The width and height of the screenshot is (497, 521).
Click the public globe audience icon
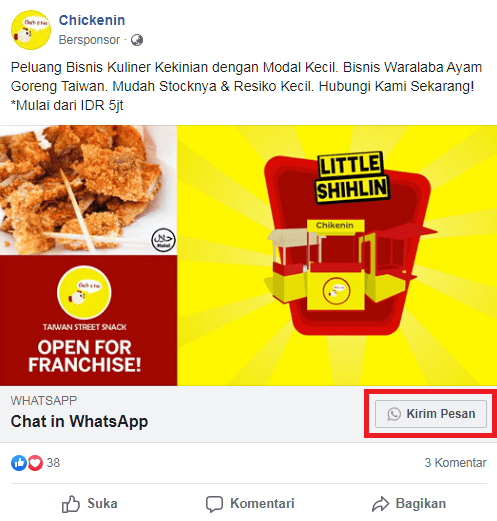tap(137, 40)
